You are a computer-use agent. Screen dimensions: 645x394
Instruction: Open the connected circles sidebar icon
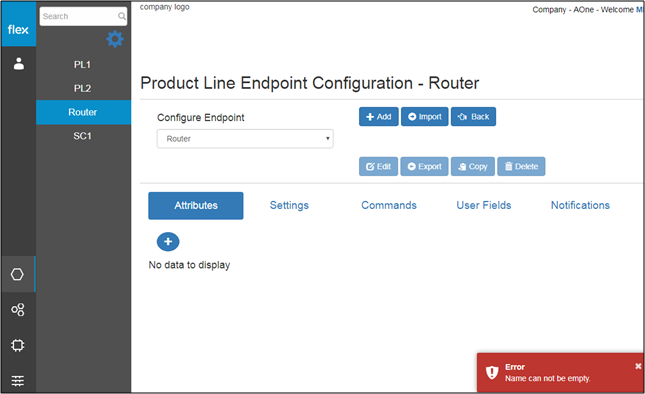point(18,309)
